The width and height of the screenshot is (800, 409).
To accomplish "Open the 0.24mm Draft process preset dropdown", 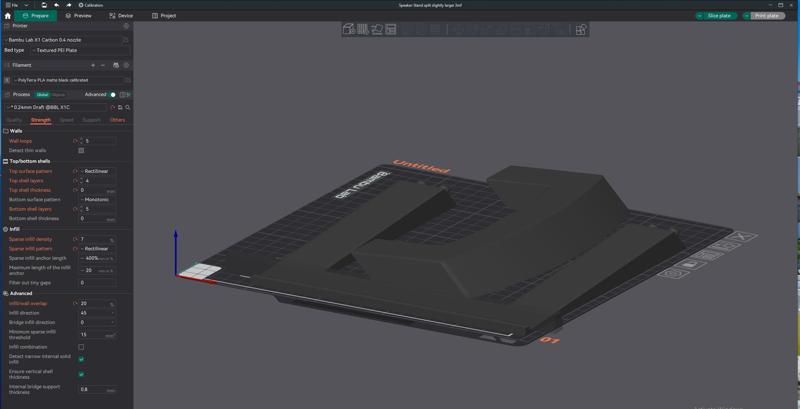I will pos(56,108).
